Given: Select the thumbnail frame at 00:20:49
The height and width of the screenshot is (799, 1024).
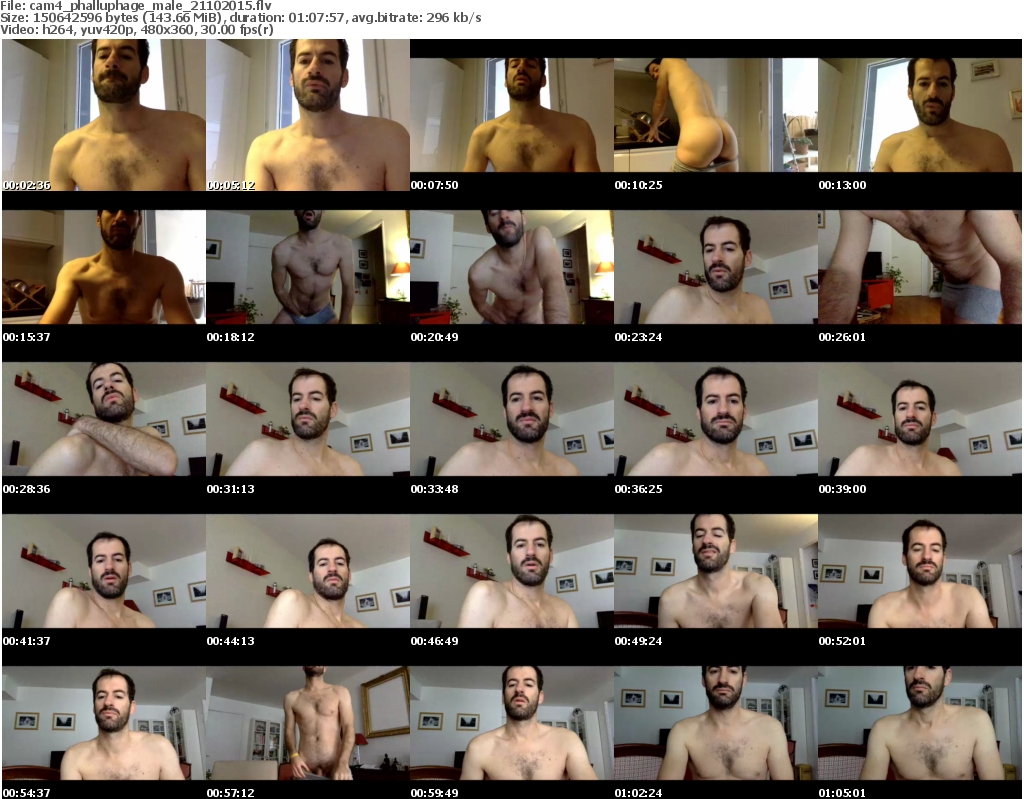Looking at the screenshot, I should 512,267.
